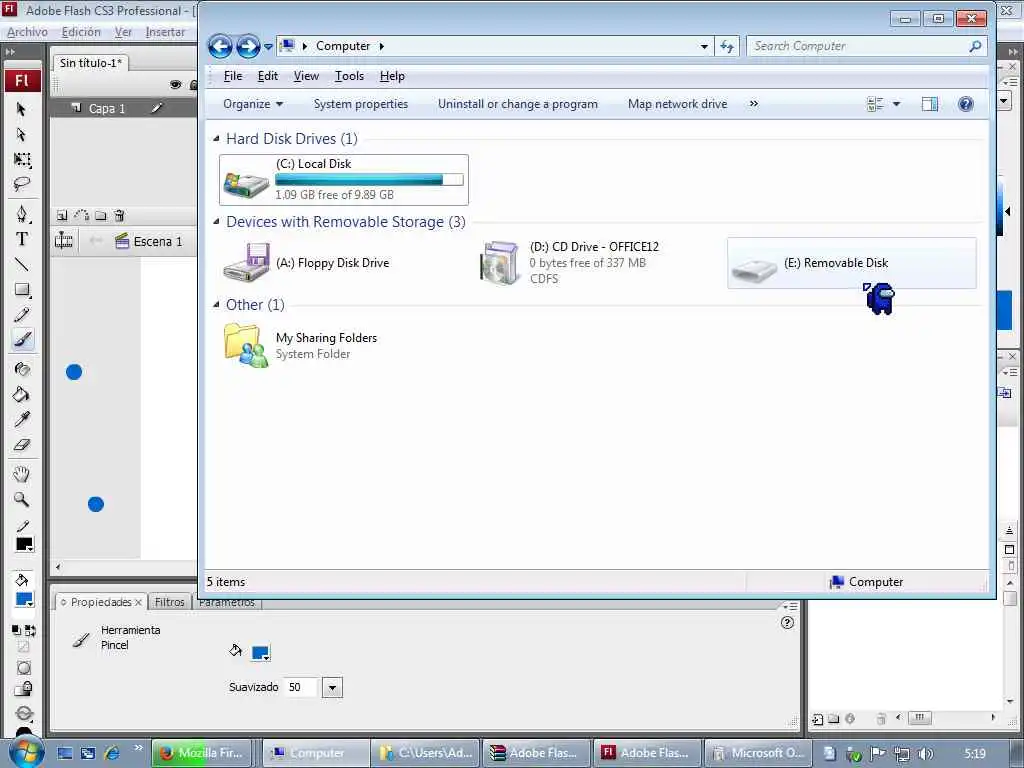Open the Tools menu in Explorer
Viewport: 1024px width, 768px height.
click(349, 76)
